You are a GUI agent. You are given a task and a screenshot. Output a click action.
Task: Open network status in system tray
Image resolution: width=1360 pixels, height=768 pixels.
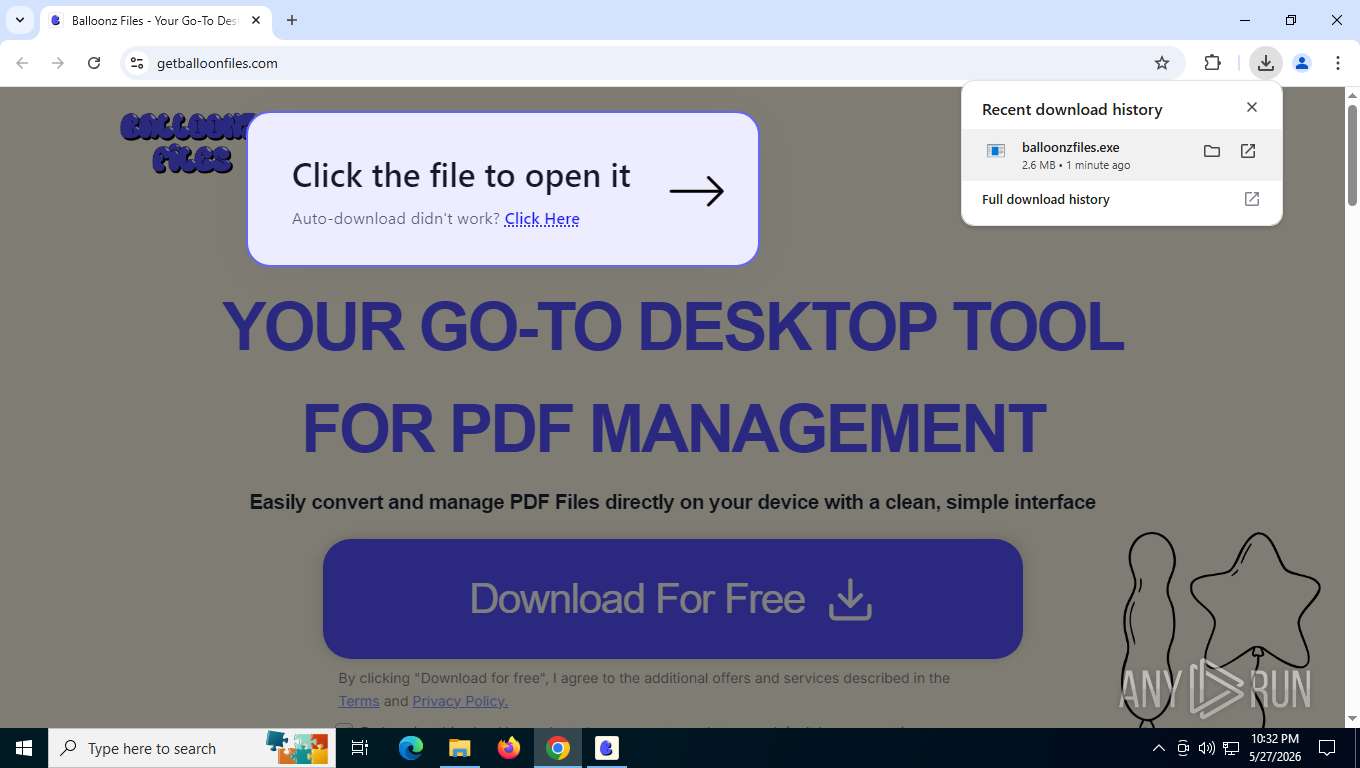1231,748
